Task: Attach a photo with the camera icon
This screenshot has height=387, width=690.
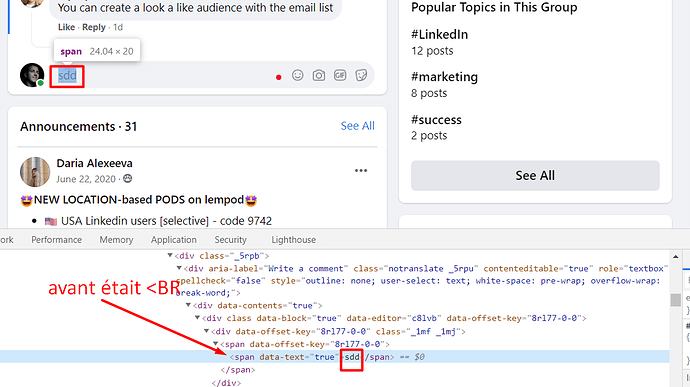Action: tap(319, 76)
